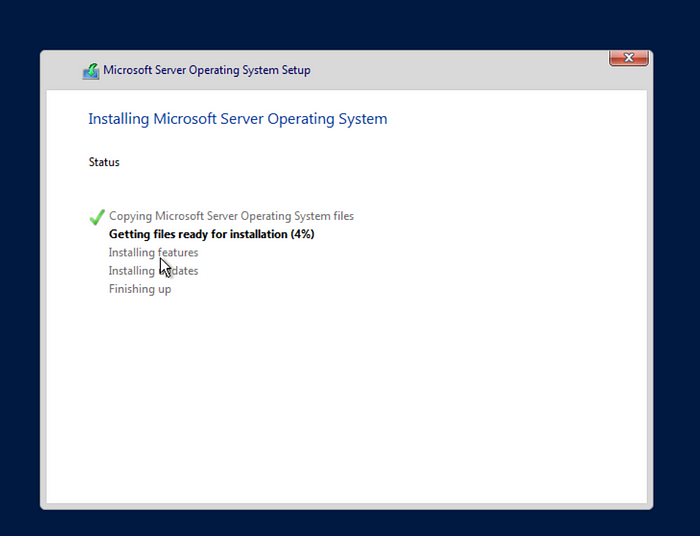Click the green checkmark beside Copying files

97,217
